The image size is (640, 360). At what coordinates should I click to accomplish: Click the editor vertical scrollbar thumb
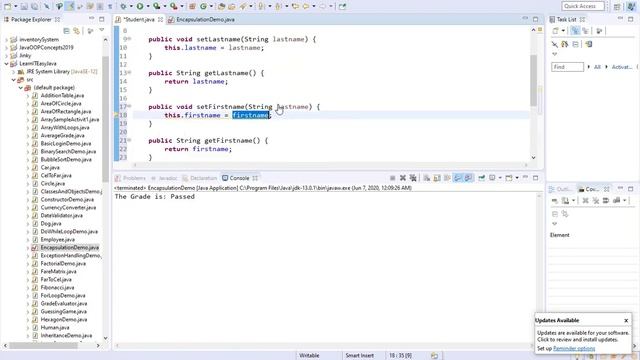coord(533,80)
